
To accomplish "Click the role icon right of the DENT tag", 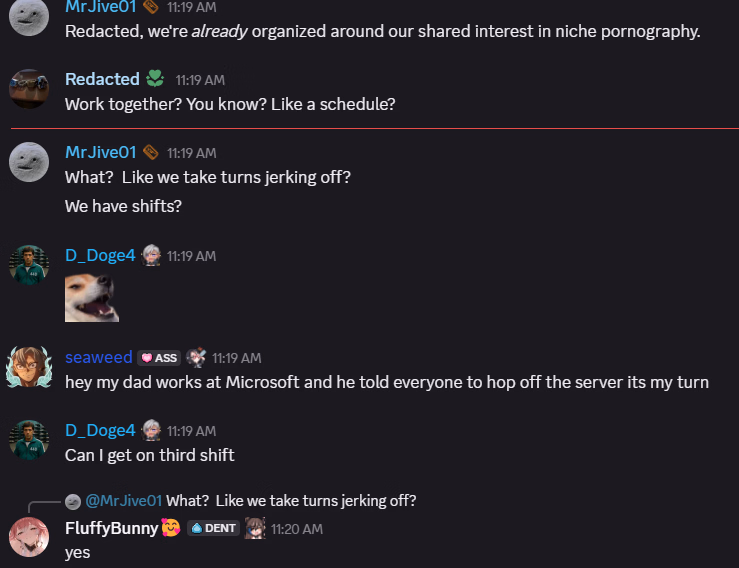I will coord(255,527).
